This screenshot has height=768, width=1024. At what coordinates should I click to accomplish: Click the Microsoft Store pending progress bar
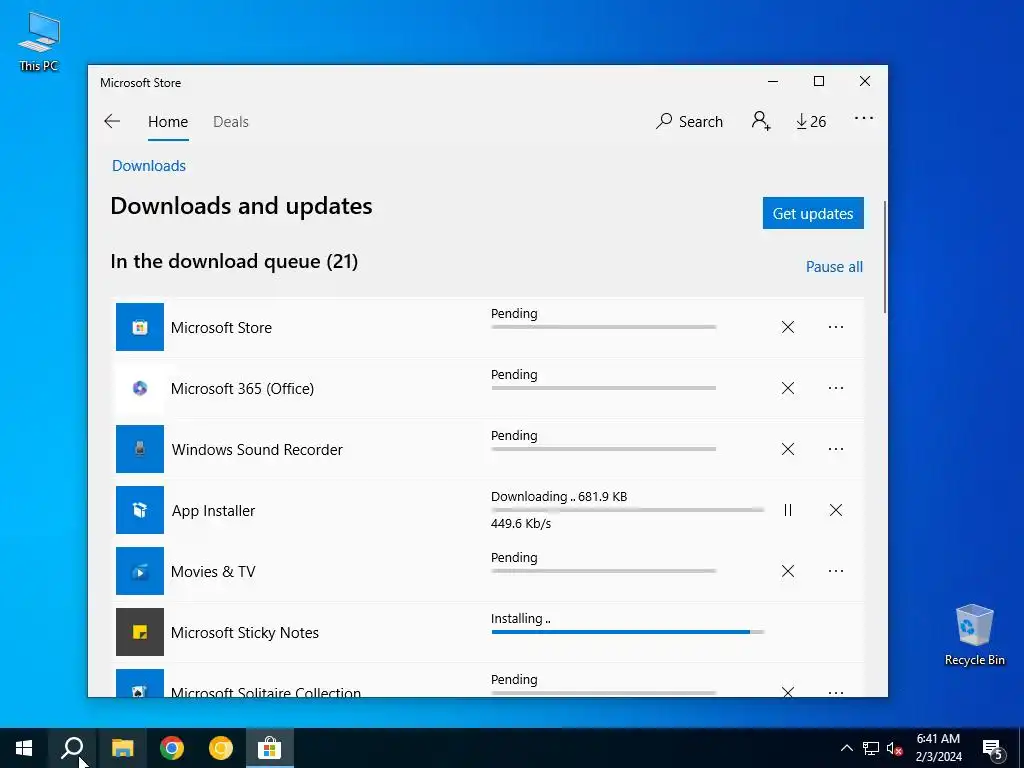tap(603, 327)
